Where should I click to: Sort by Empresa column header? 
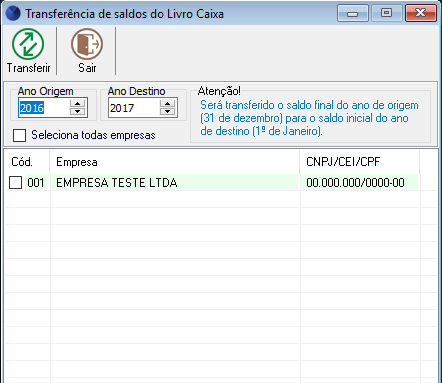[175, 162]
